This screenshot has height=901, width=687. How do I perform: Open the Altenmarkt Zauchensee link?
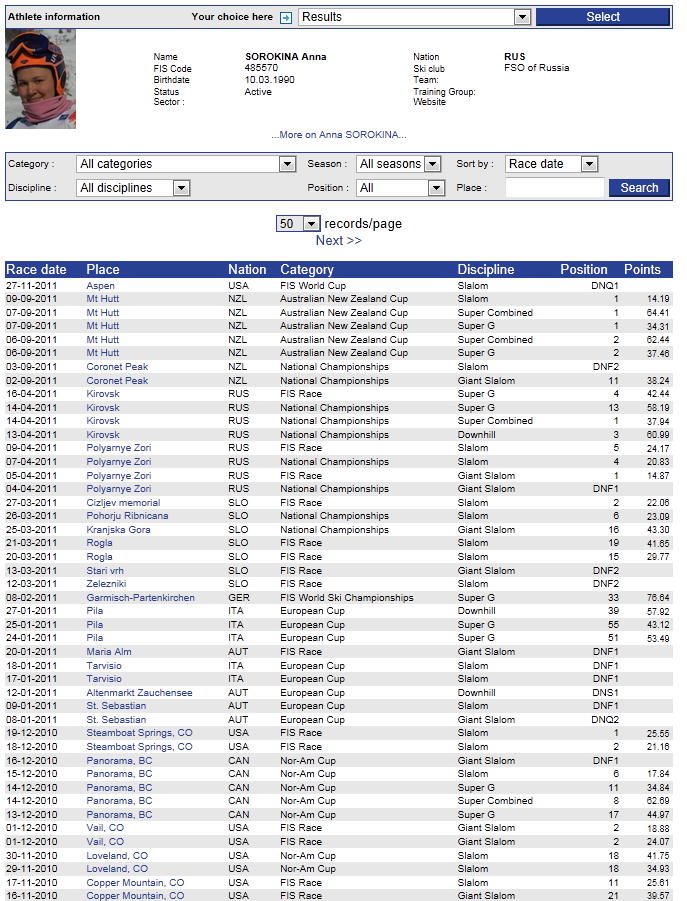coord(140,692)
